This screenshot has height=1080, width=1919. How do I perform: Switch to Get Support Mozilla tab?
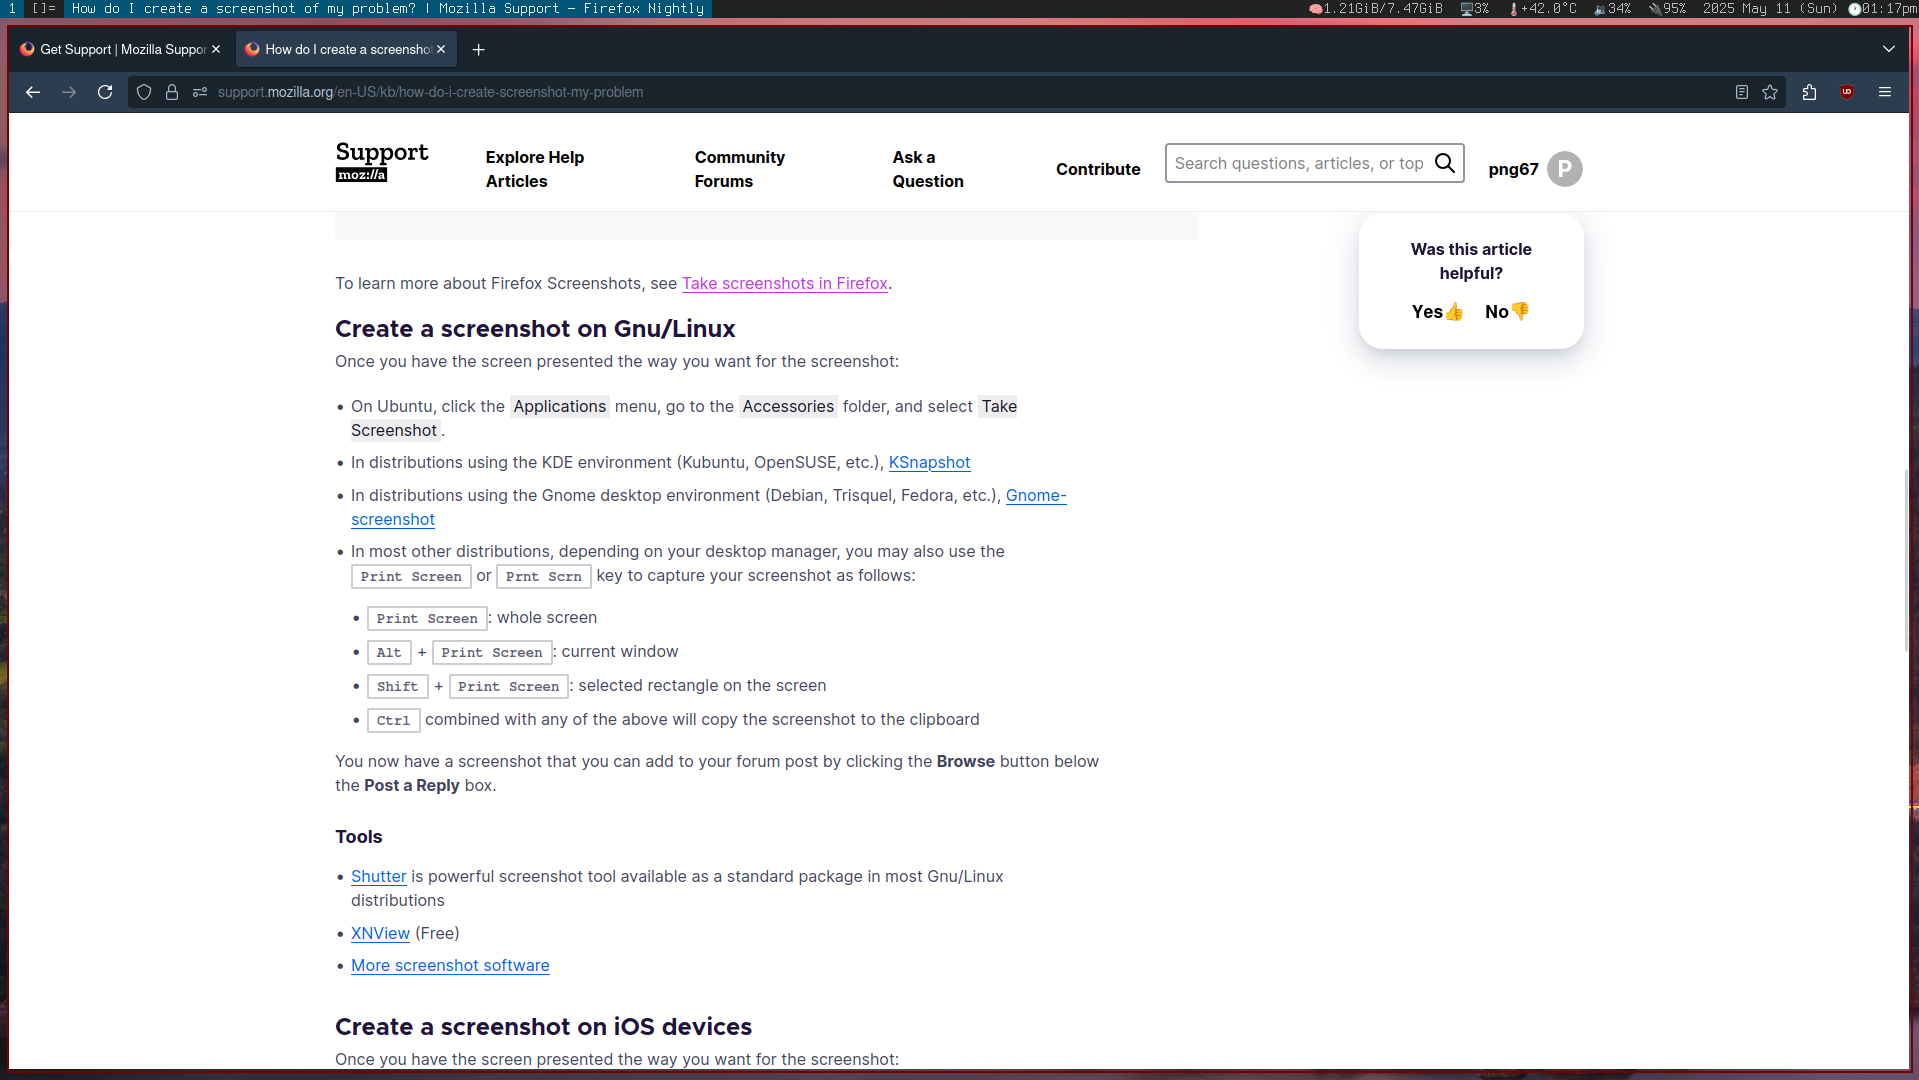(x=121, y=49)
